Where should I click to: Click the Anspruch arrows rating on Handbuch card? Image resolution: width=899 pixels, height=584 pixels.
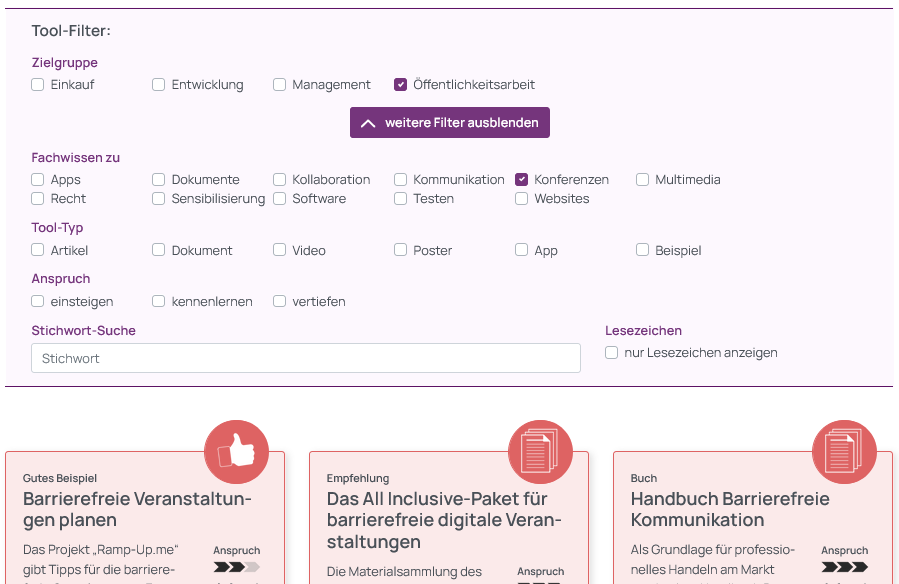[844, 567]
